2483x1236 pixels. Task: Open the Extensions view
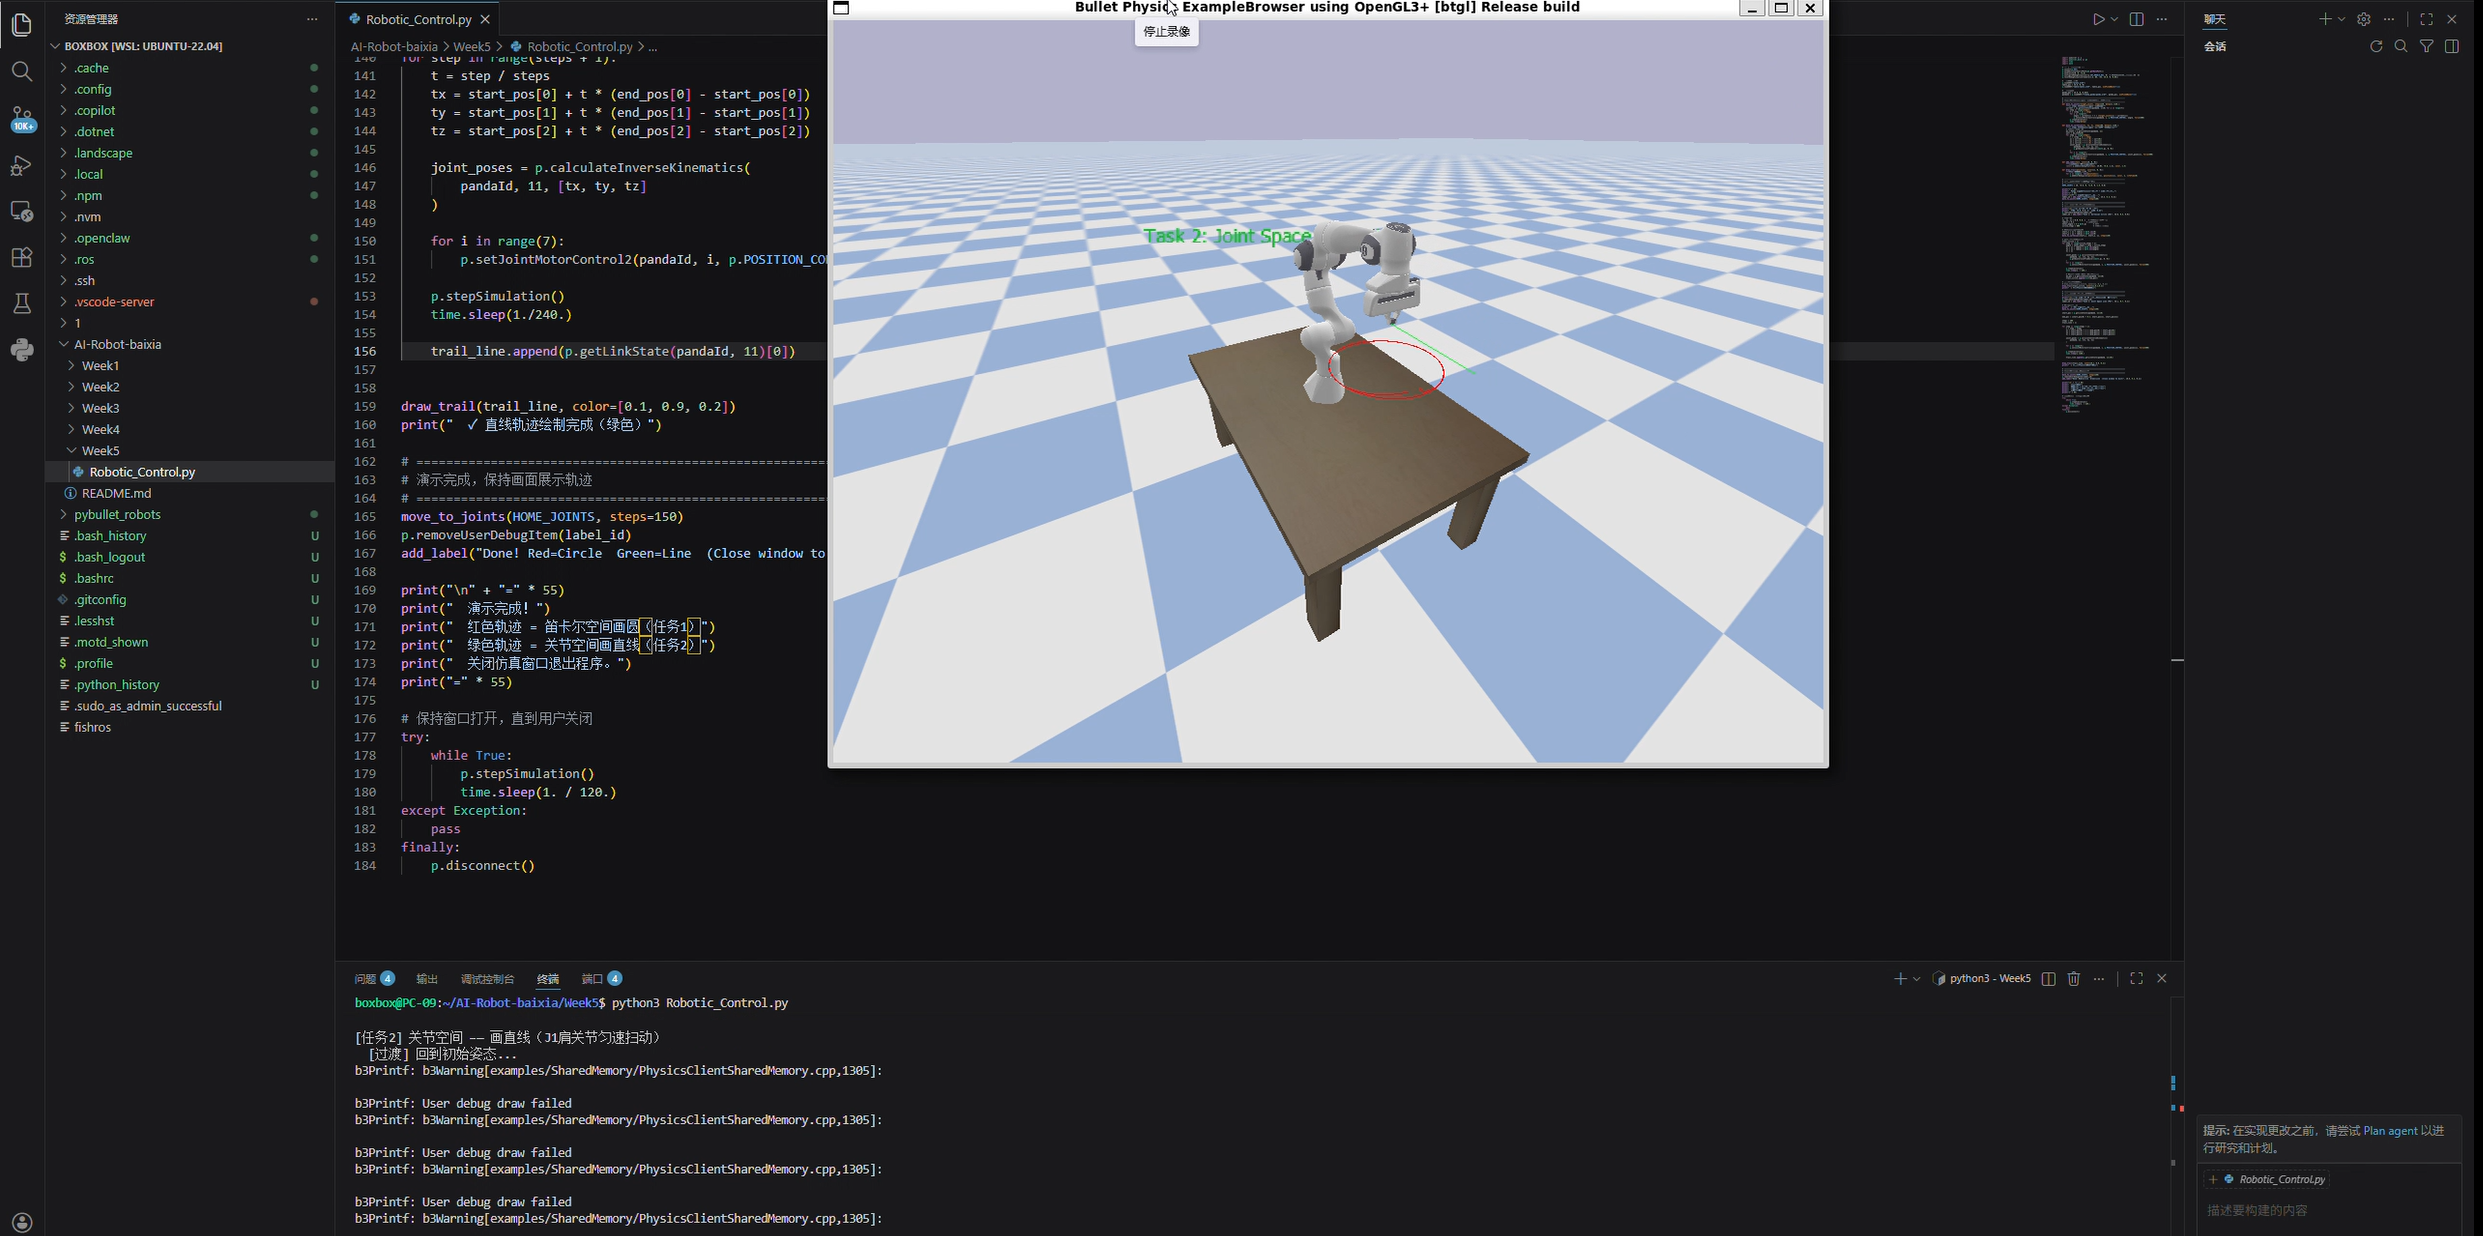22,257
